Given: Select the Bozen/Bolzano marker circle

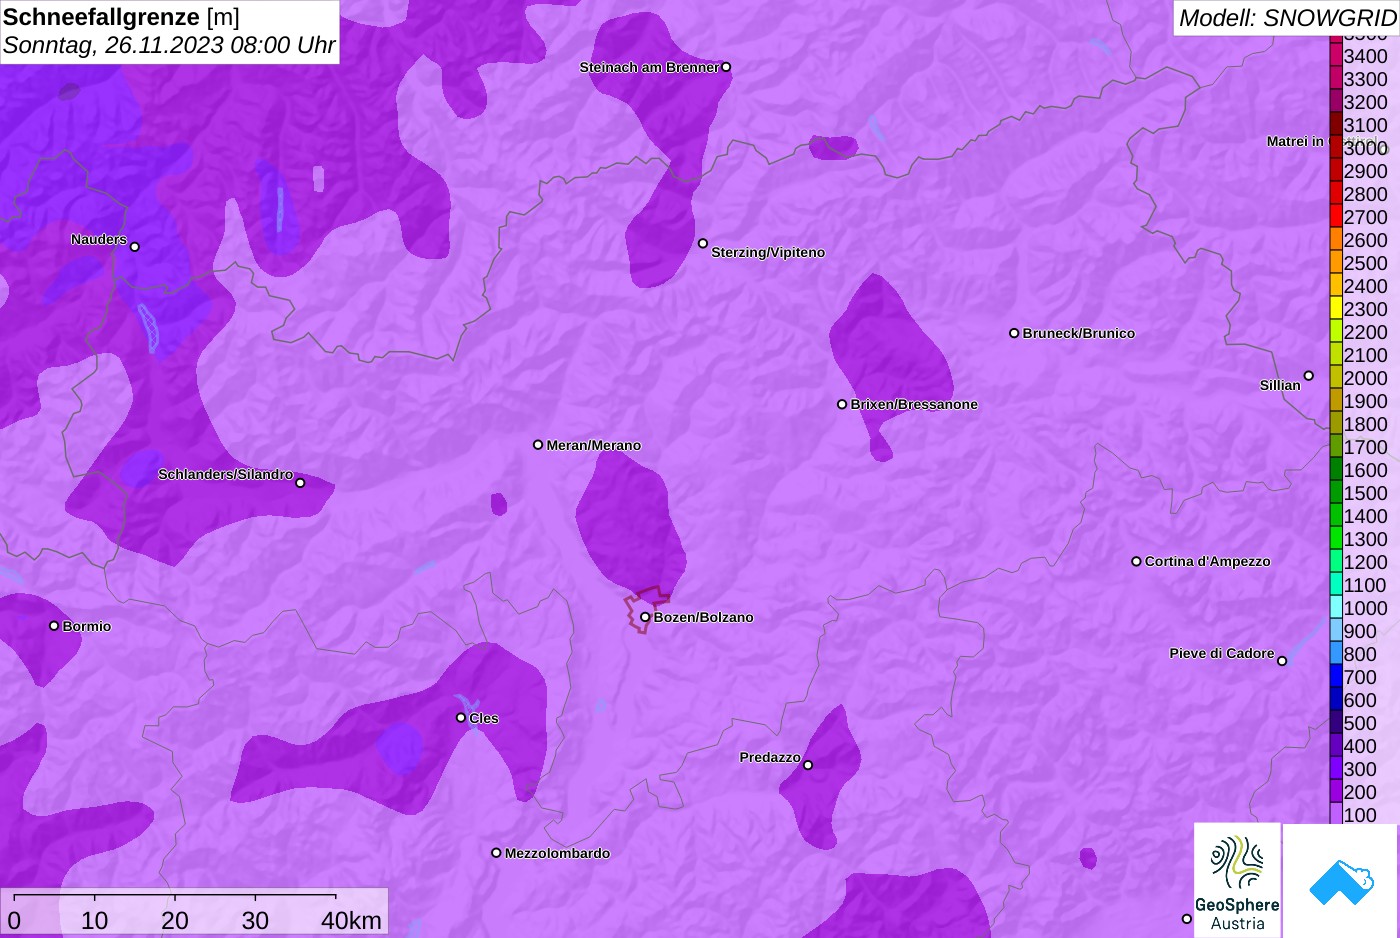Looking at the screenshot, I should 645,617.
